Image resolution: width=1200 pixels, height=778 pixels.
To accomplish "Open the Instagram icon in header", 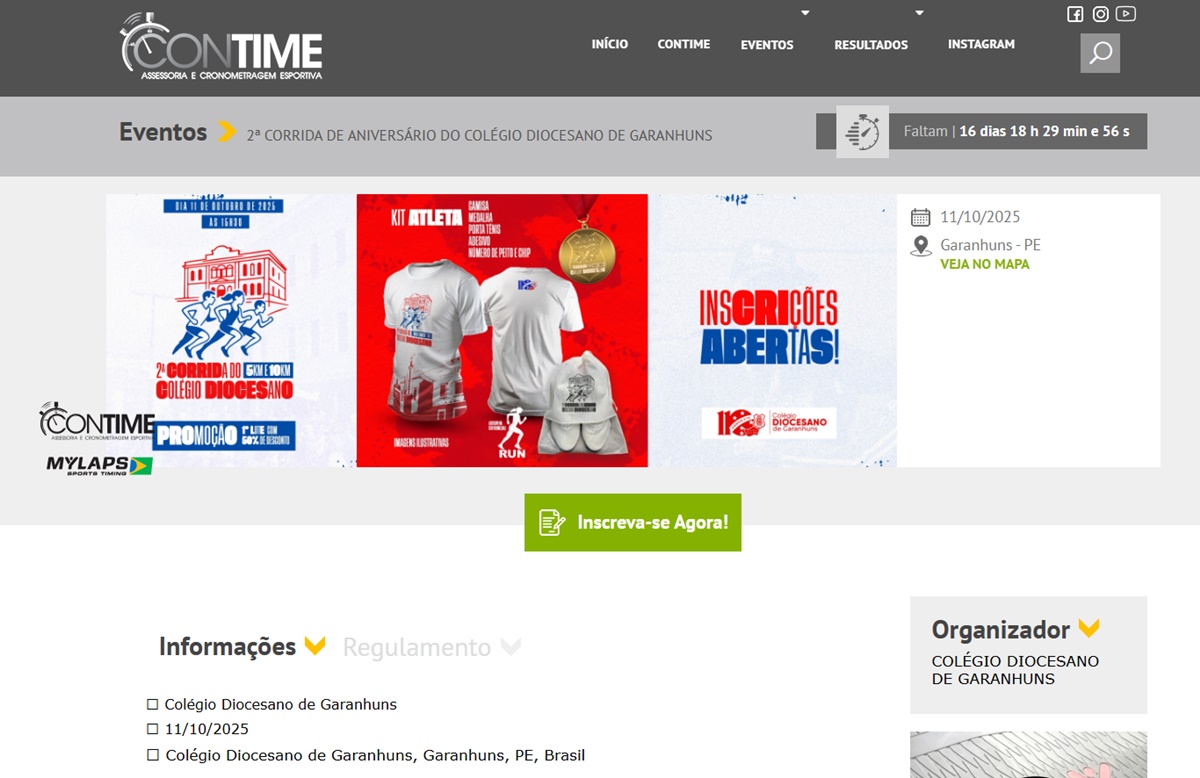I will 1100,14.
